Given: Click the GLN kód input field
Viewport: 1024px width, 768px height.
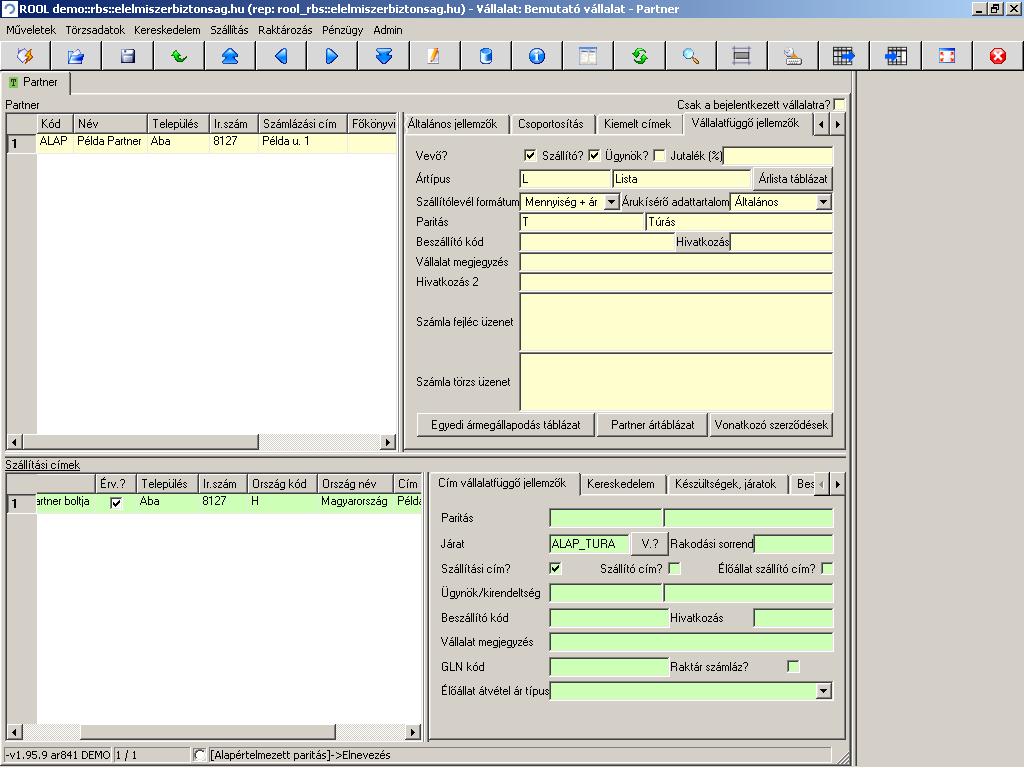Looking at the screenshot, I should [609, 667].
